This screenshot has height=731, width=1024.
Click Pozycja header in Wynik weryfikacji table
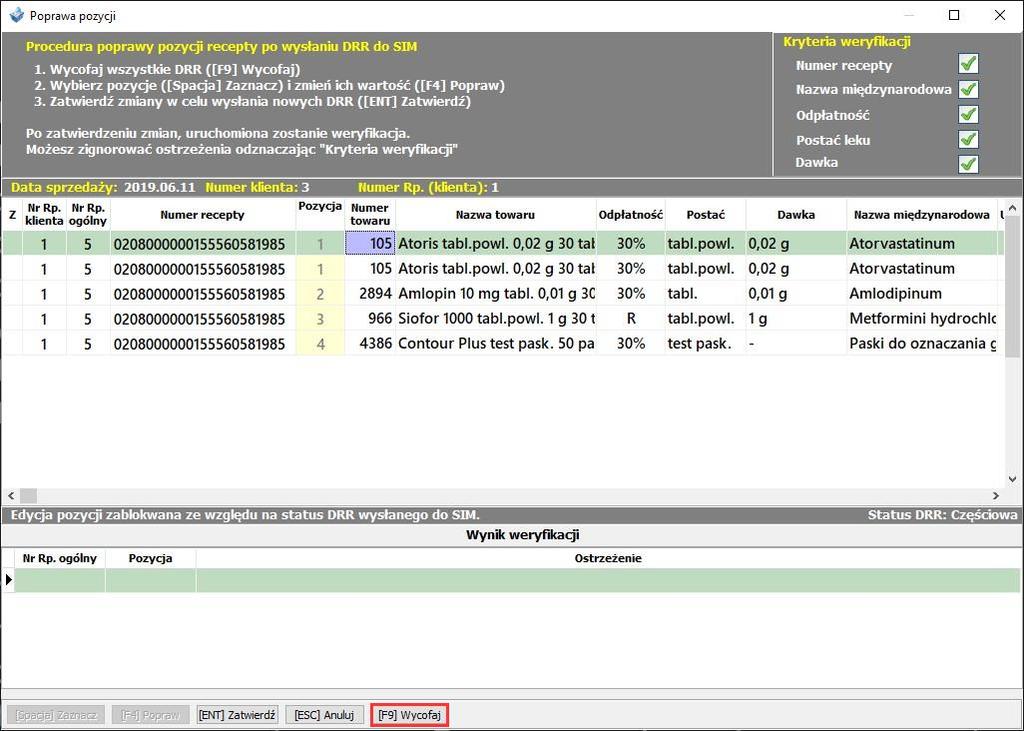pos(150,559)
